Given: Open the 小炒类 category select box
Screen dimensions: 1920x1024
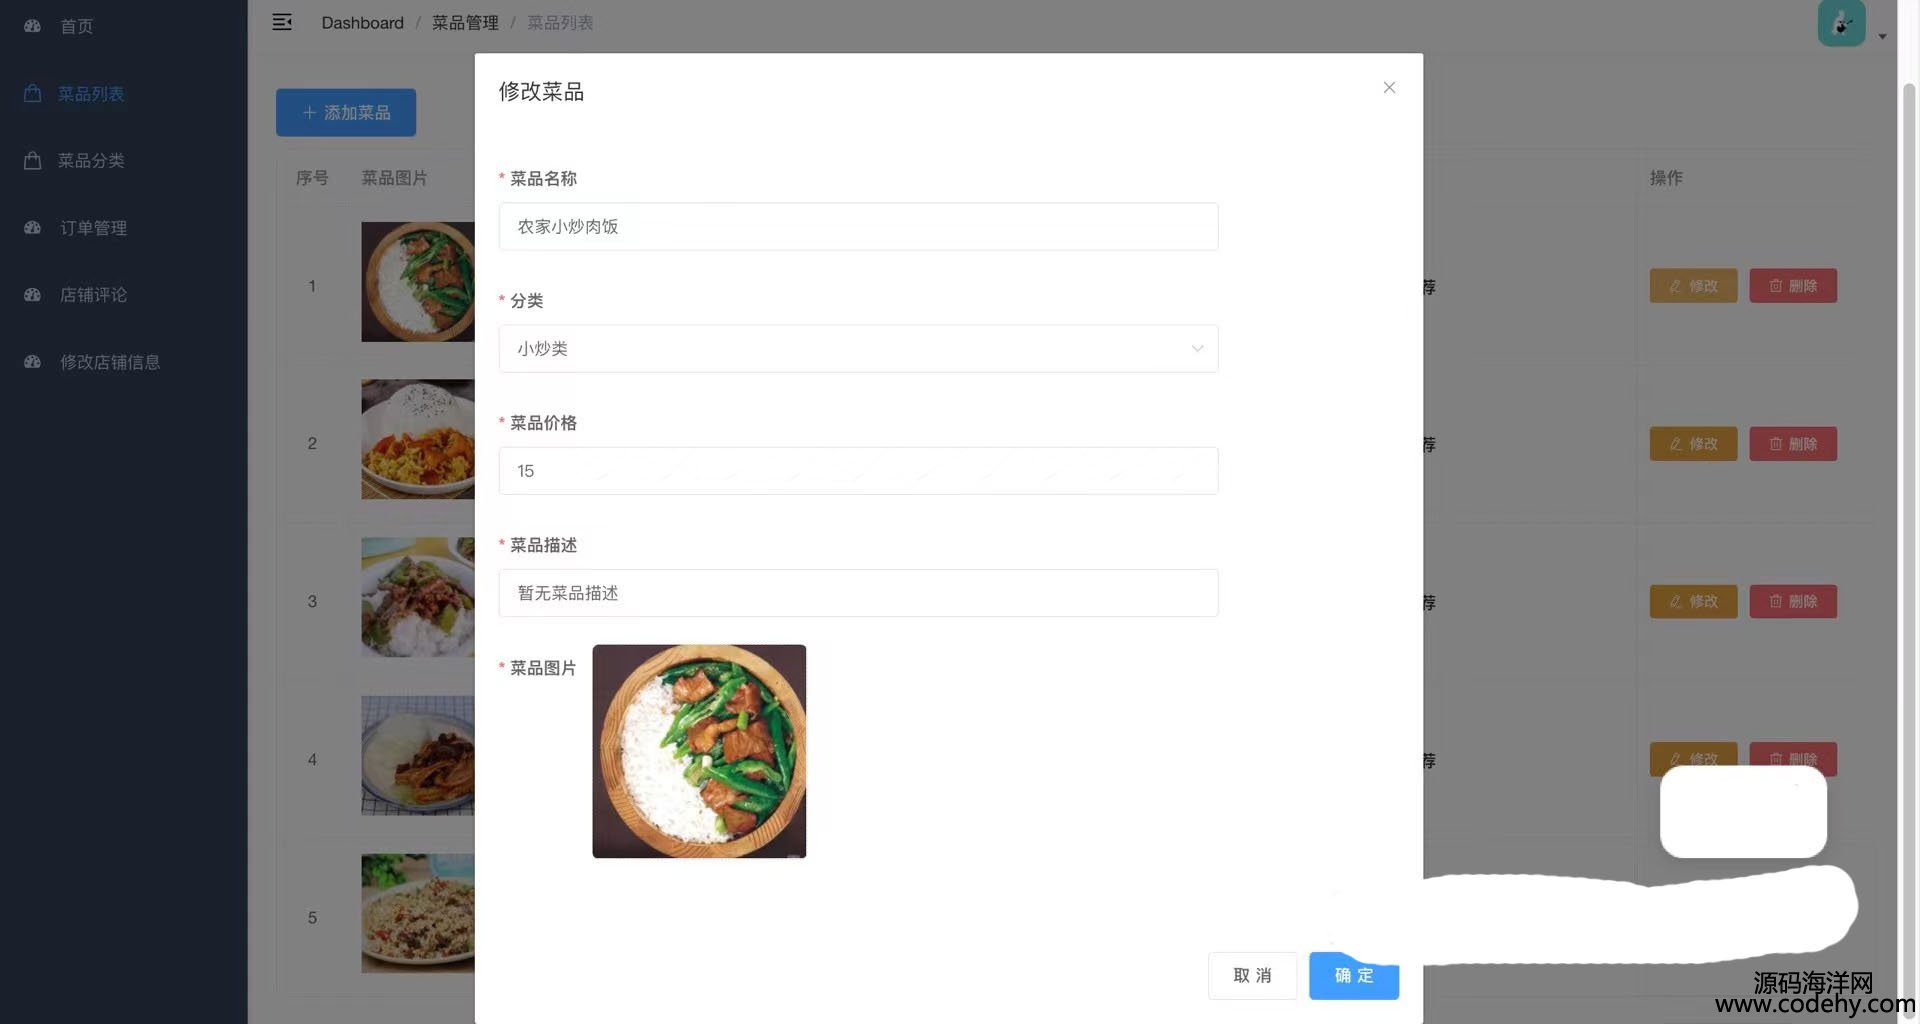Looking at the screenshot, I should [858, 349].
